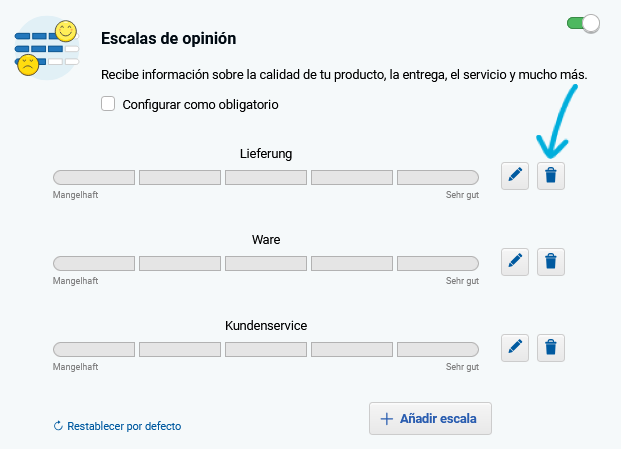This screenshot has height=449, width=621.
Task: Click the 'Restablecer por defecto' link
Action: pos(117,426)
